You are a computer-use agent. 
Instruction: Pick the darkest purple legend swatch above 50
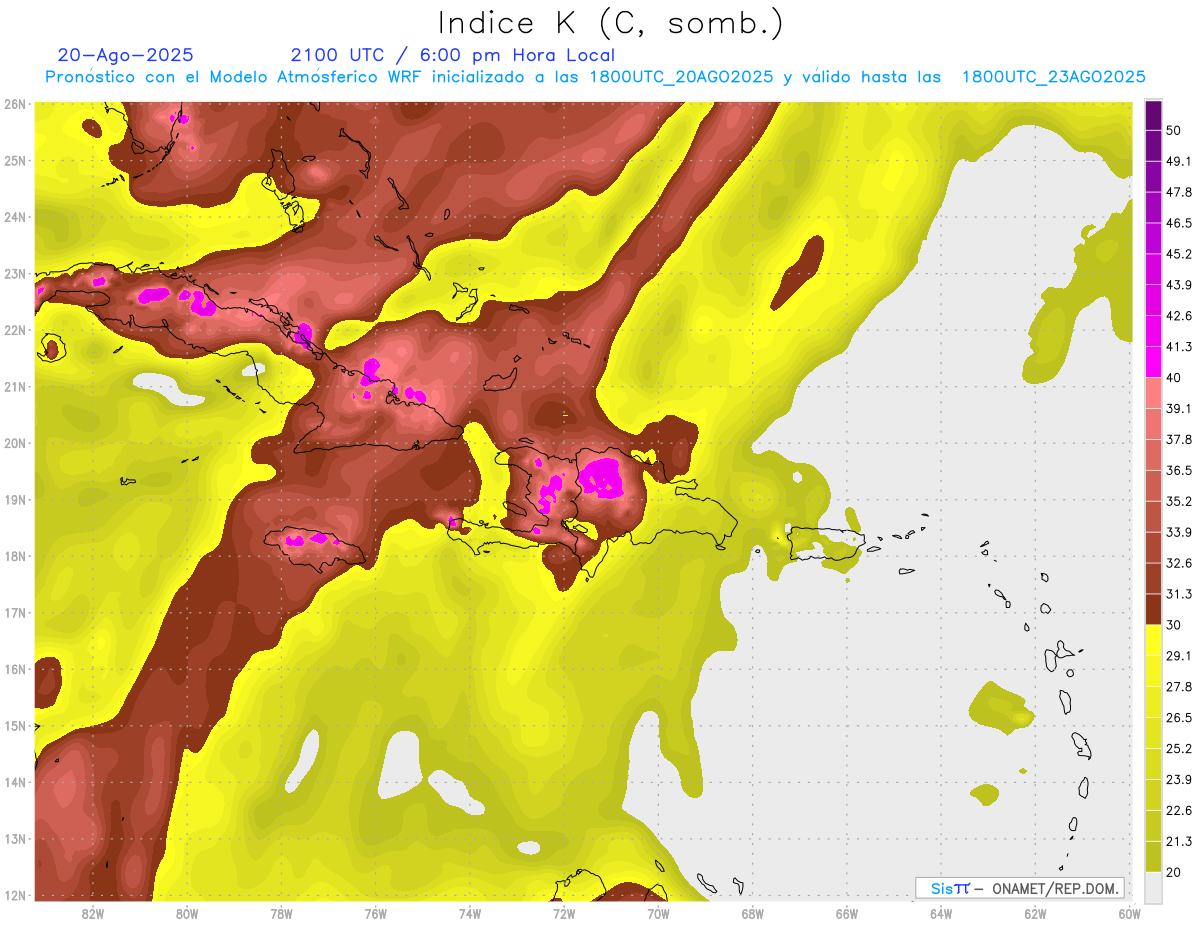tap(1153, 115)
